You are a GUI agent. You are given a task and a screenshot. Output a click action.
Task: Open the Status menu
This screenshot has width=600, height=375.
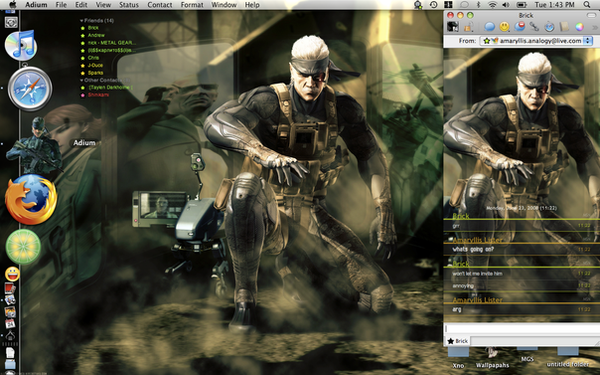point(129,5)
